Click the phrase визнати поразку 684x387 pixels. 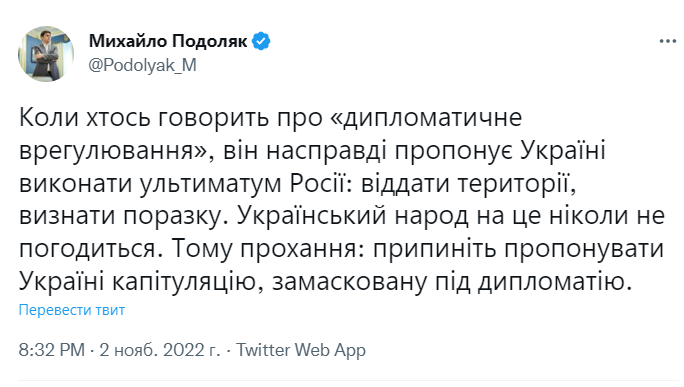[119, 217]
